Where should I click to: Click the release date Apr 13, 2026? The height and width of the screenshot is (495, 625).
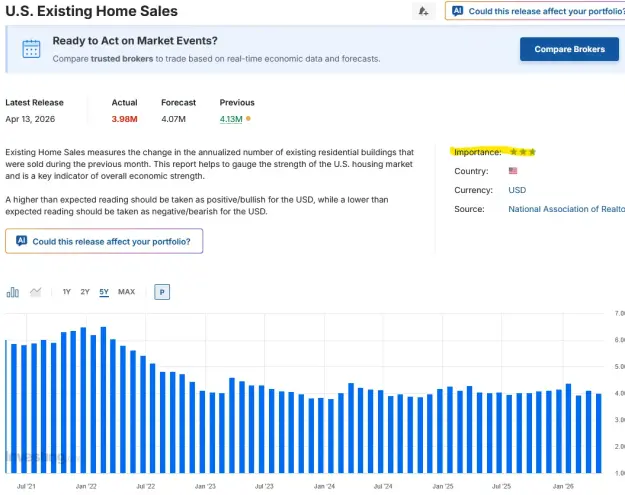point(30,119)
